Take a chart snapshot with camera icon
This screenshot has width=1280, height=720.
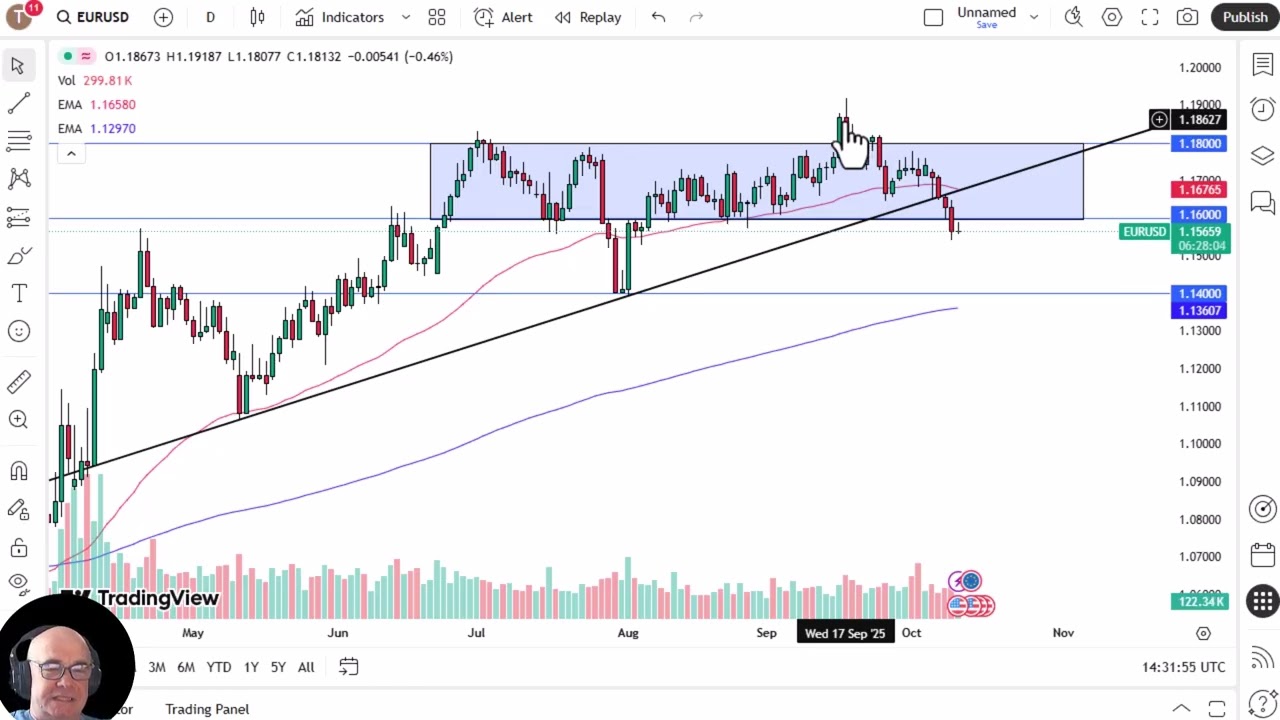pyautogui.click(x=1187, y=17)
